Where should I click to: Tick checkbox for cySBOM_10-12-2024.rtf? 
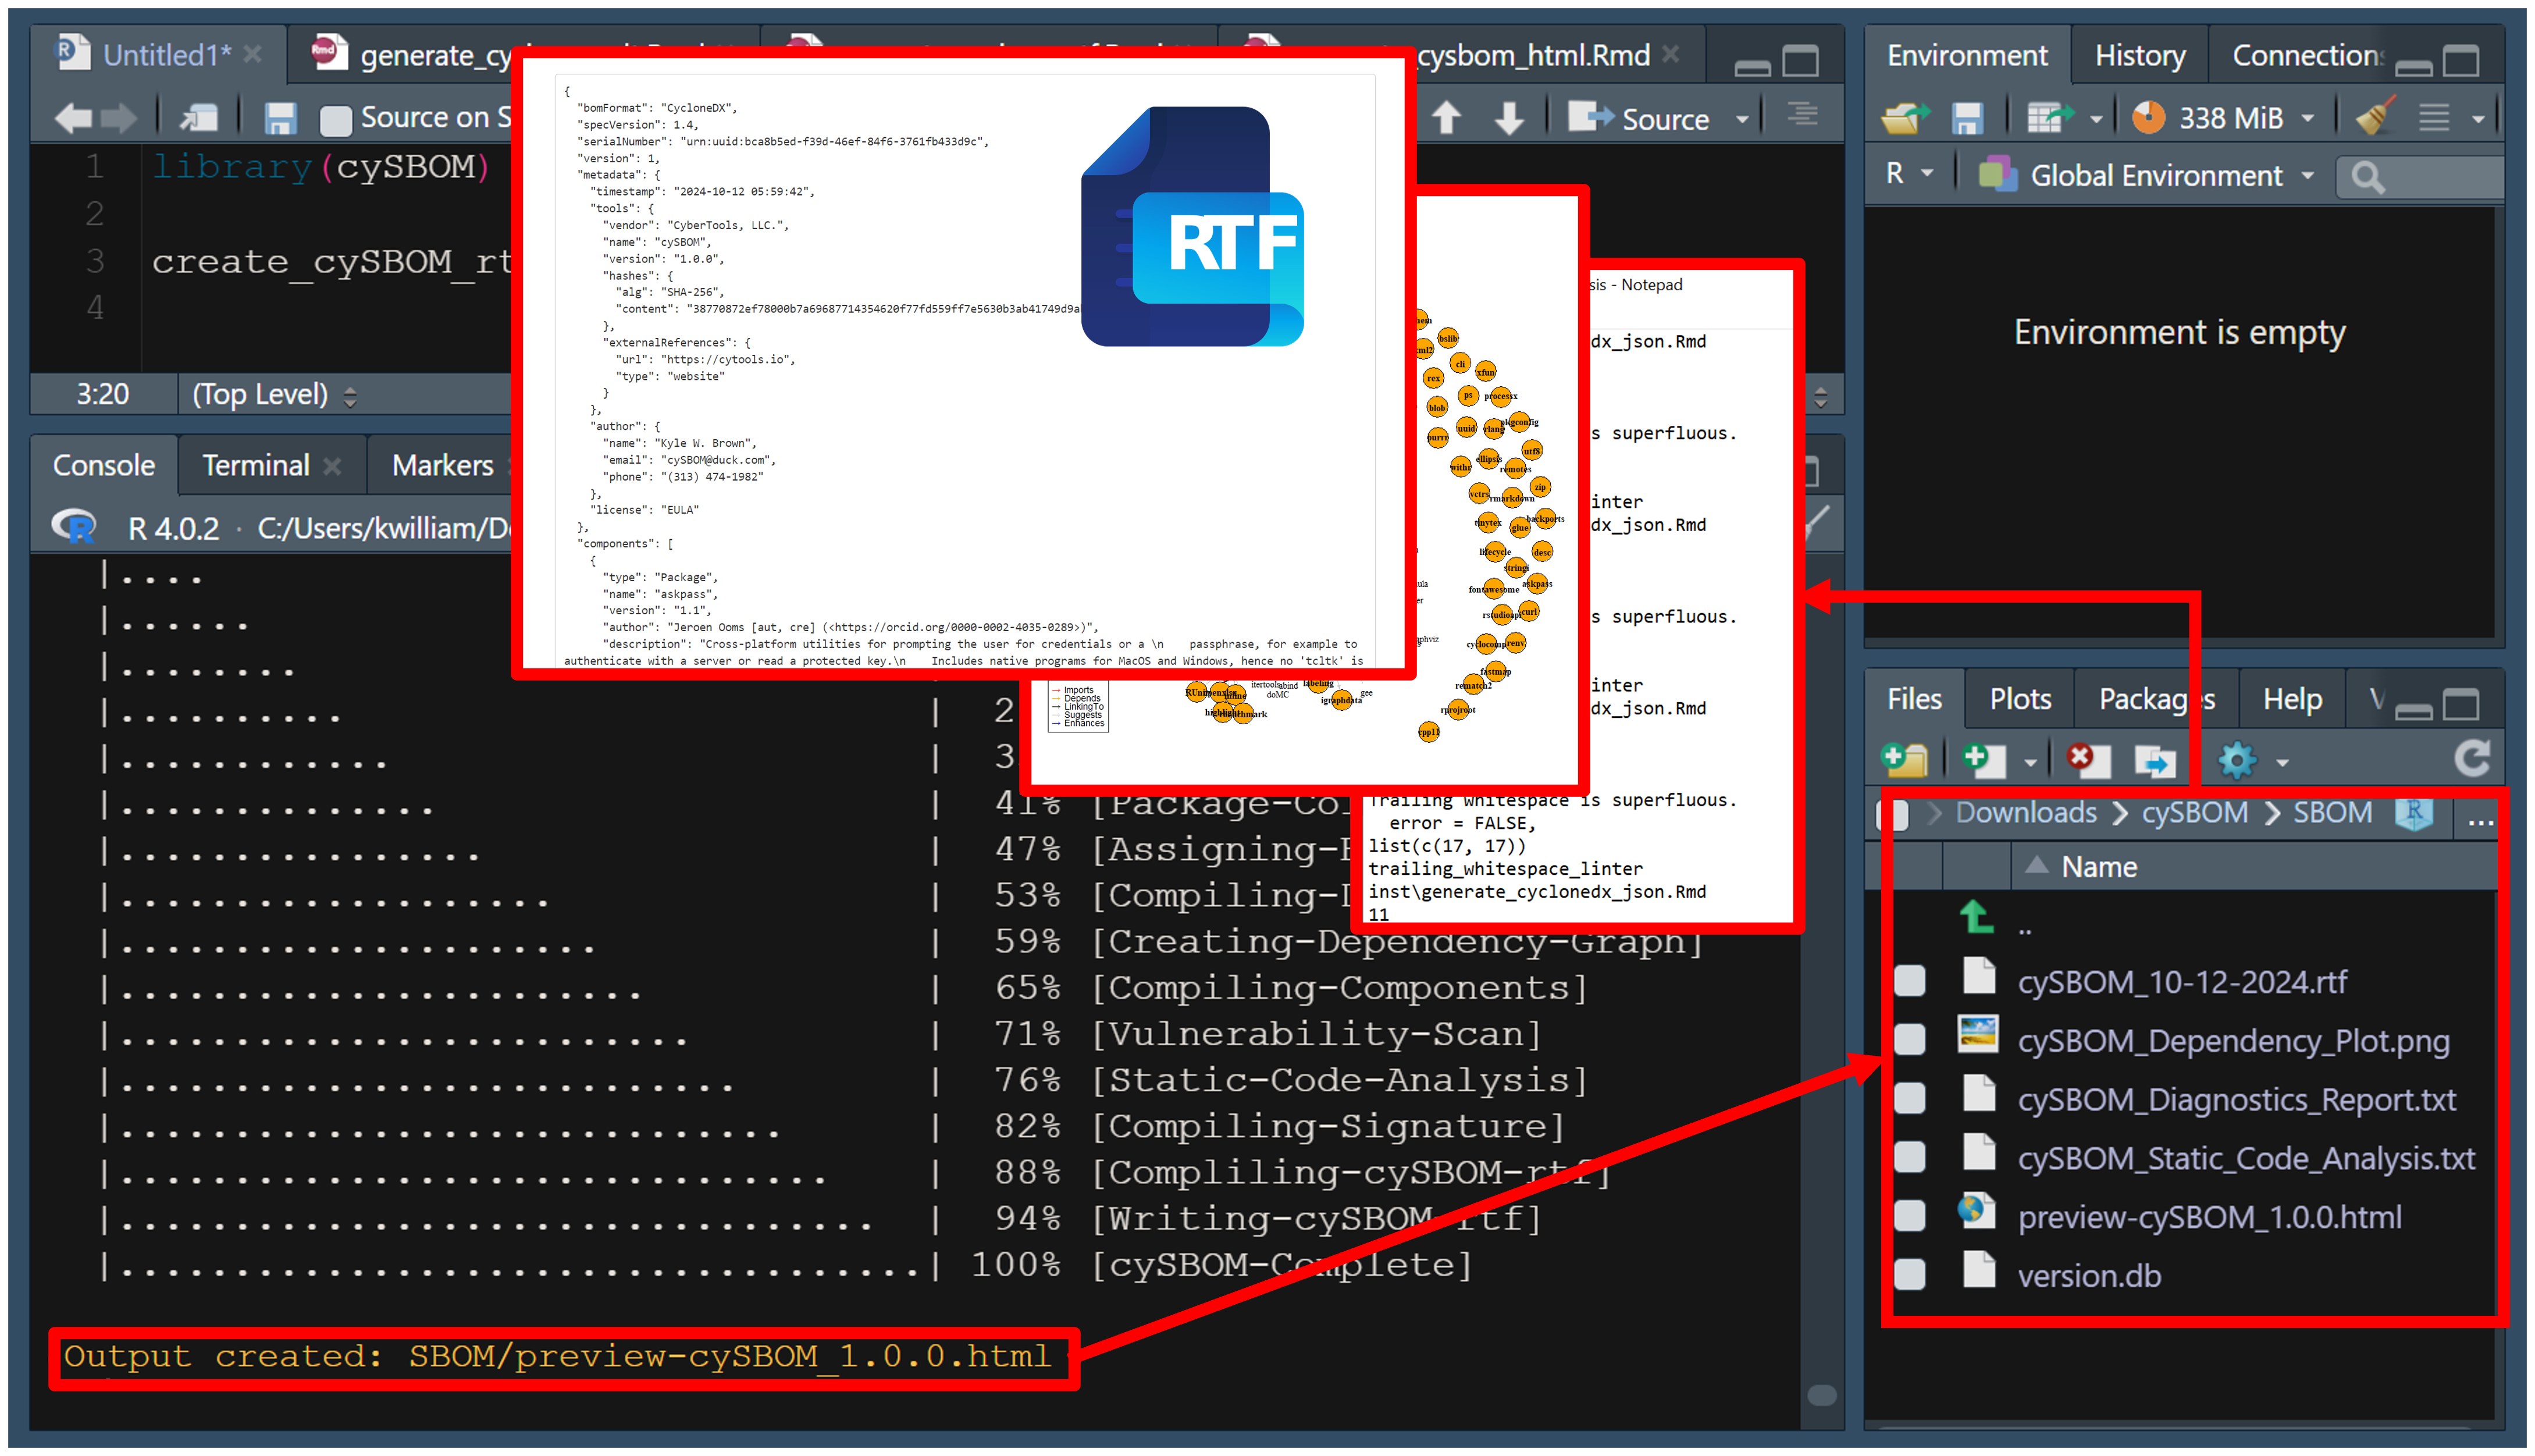tap(1909, 981)
